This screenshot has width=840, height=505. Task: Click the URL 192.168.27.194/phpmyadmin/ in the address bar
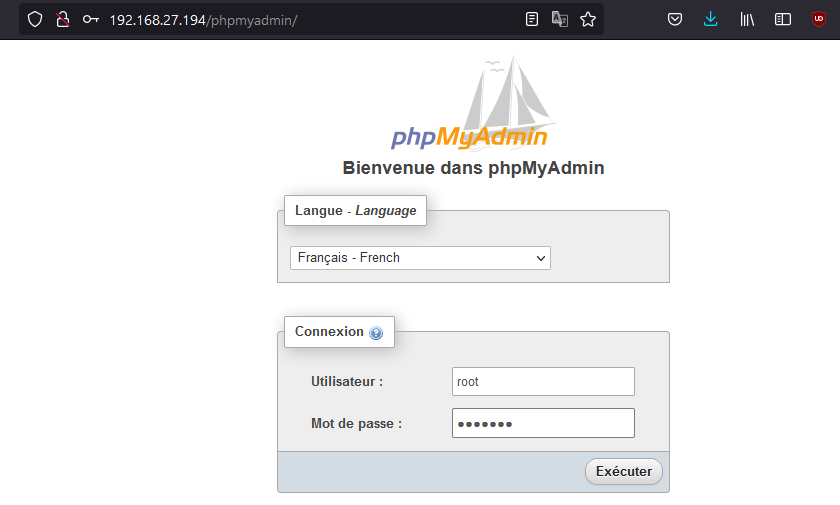pos(203,20)
